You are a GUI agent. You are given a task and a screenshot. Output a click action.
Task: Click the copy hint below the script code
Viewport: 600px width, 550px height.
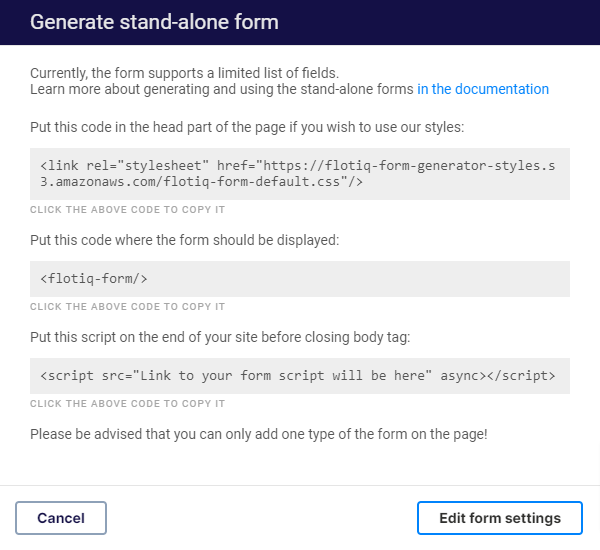(127, 403)
